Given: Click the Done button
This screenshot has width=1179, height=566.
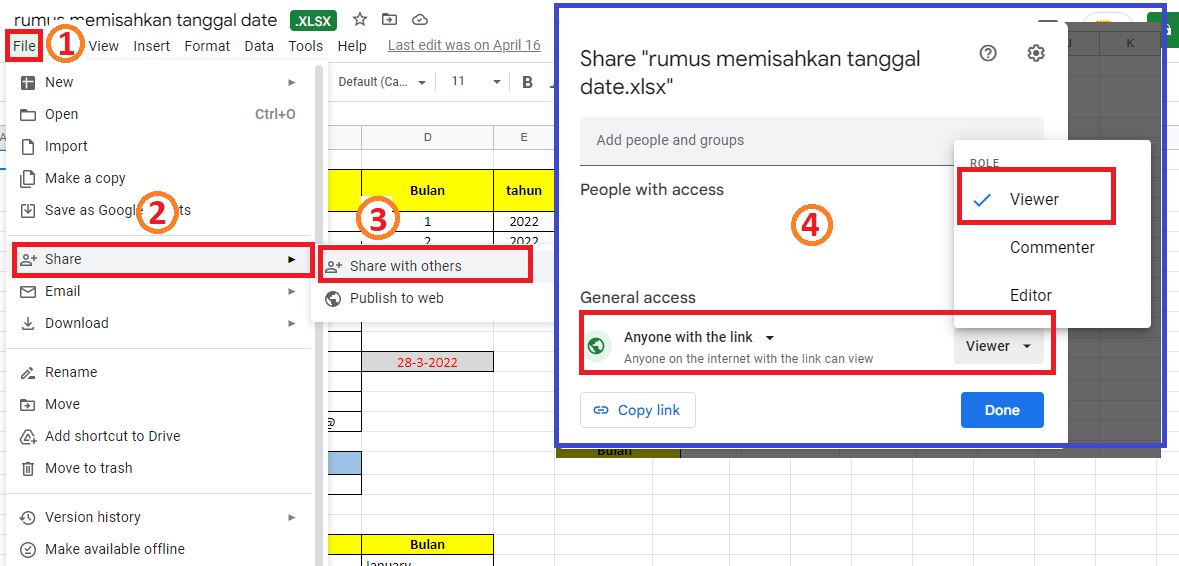Looking at the screenshot, I should coord(1002,410).
